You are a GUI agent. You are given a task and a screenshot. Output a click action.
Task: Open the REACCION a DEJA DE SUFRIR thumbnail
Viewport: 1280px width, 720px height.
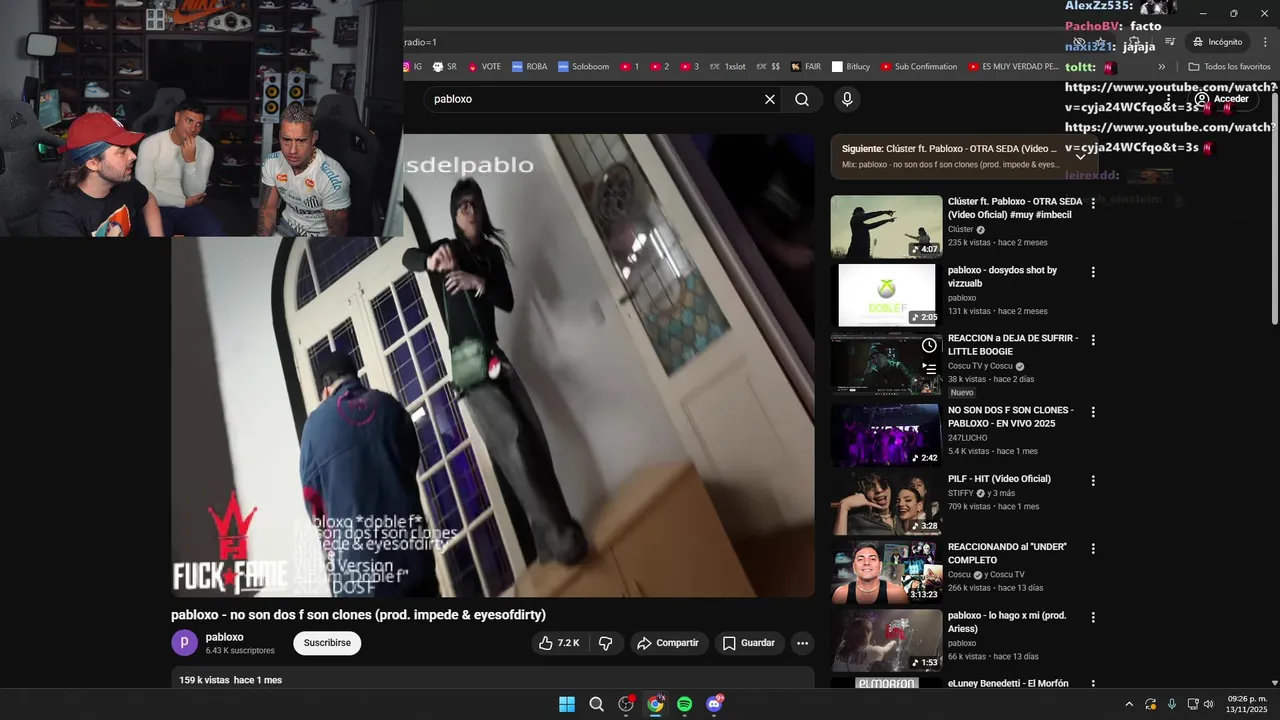[886, 363]
